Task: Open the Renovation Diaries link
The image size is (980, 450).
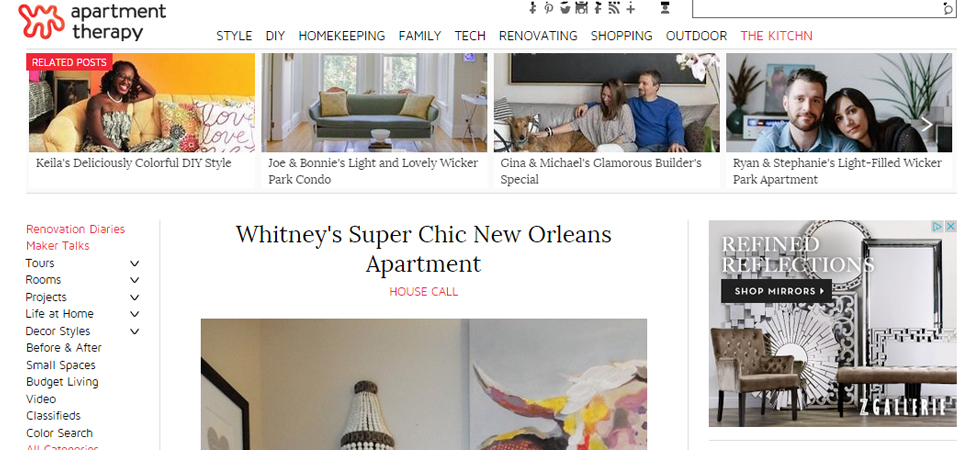Action: tap(75, 229)
